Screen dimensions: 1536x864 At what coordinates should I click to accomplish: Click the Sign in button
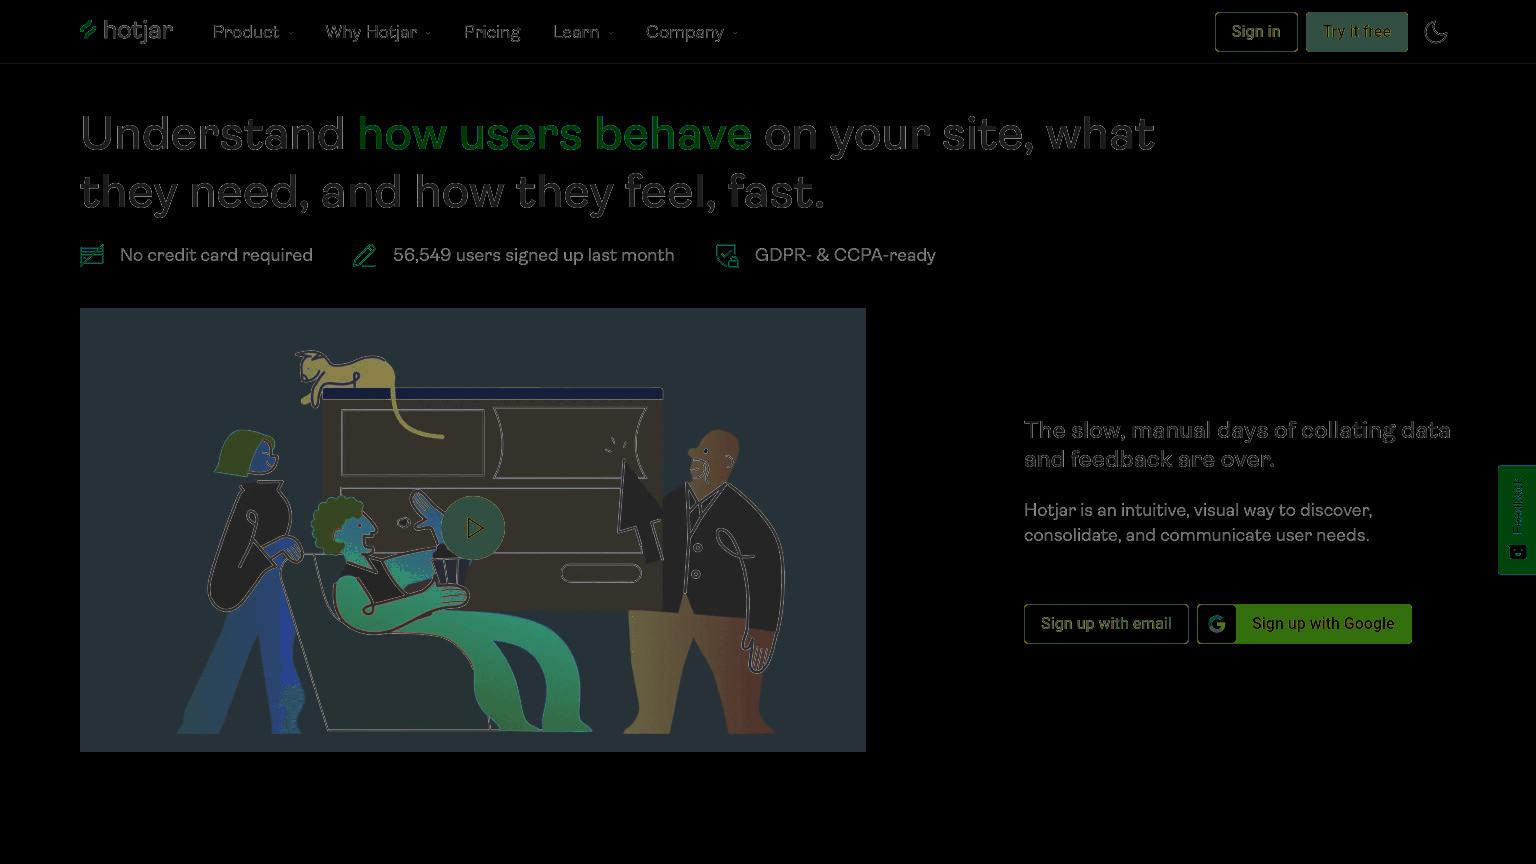(1256, 32)
